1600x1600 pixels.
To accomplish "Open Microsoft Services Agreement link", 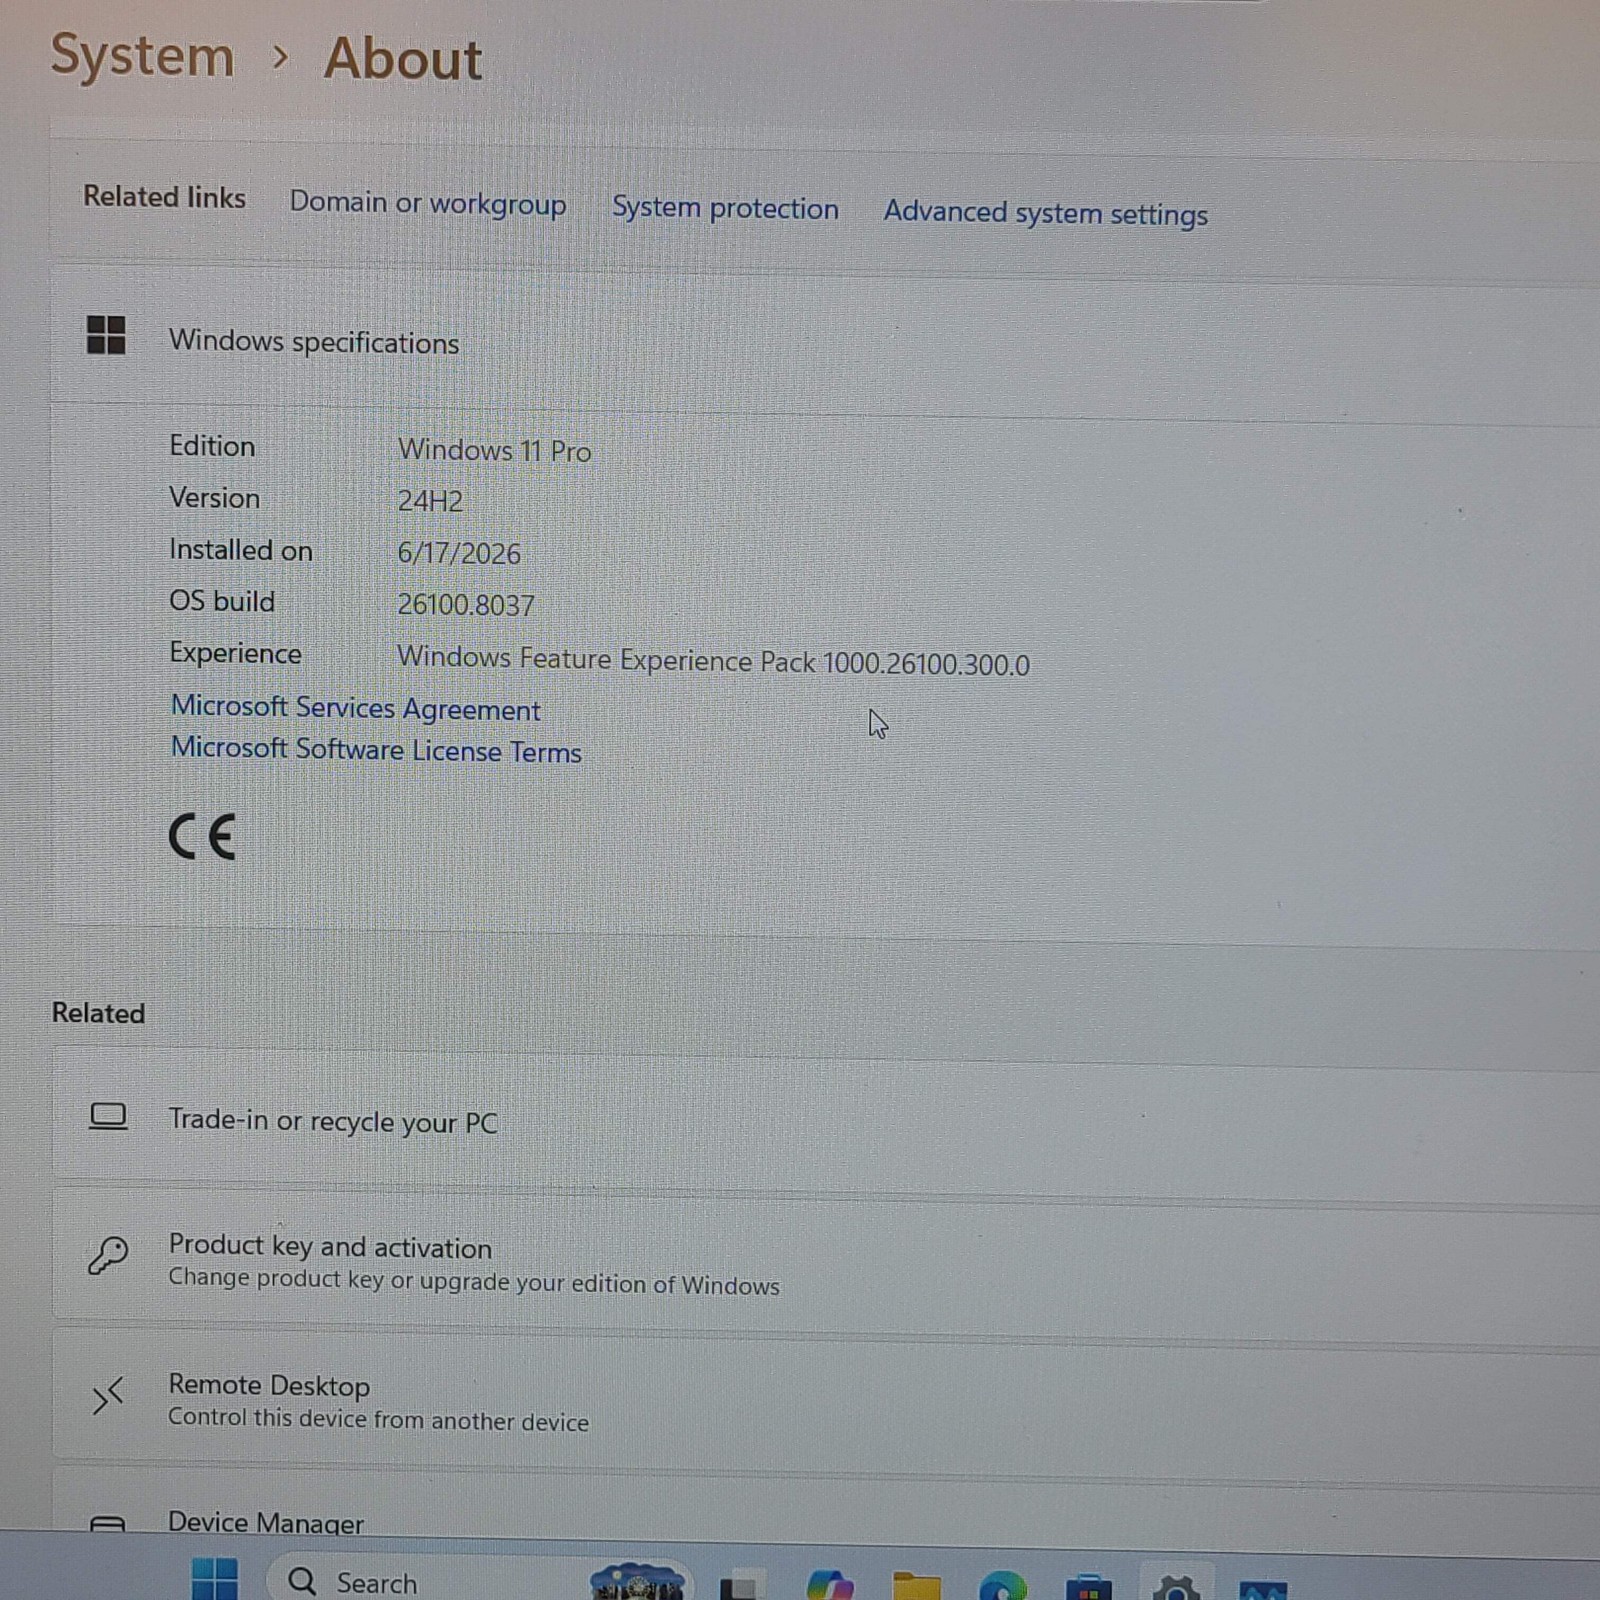I will pyautogui.click(x=355, y=708).
